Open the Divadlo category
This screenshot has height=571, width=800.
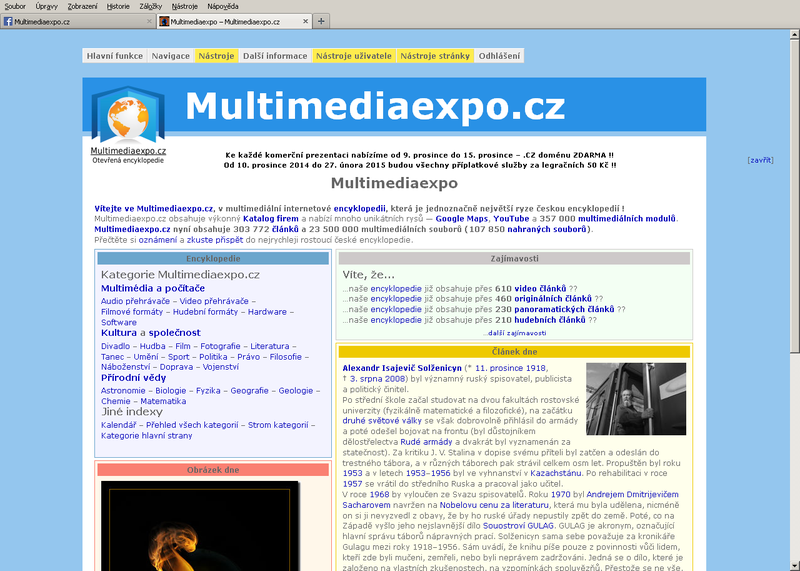click(115, 346)
